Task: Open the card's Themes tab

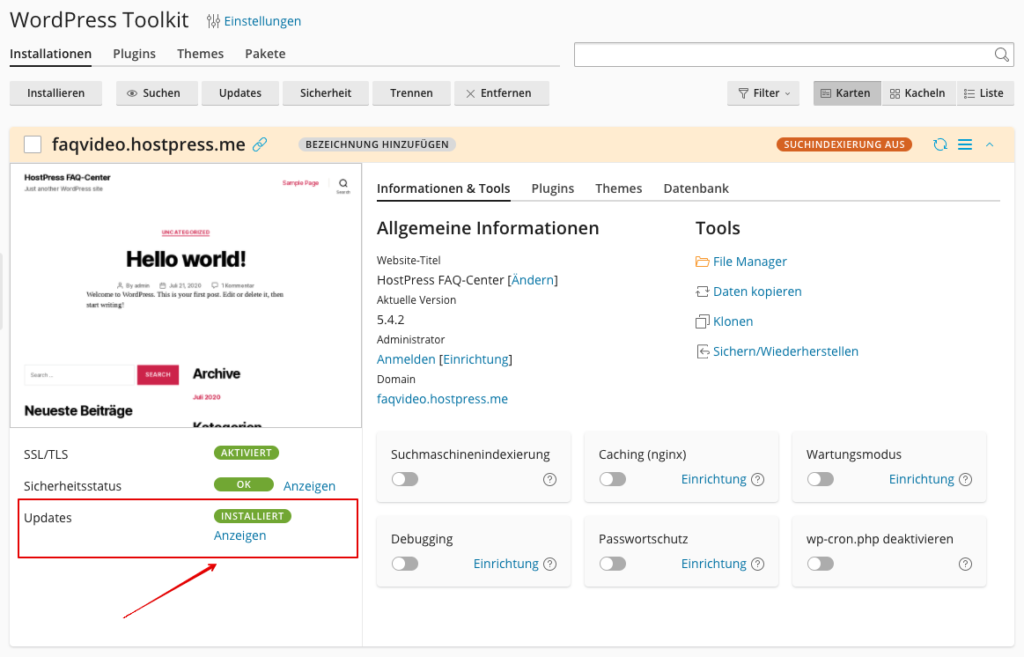Action: 618,188
